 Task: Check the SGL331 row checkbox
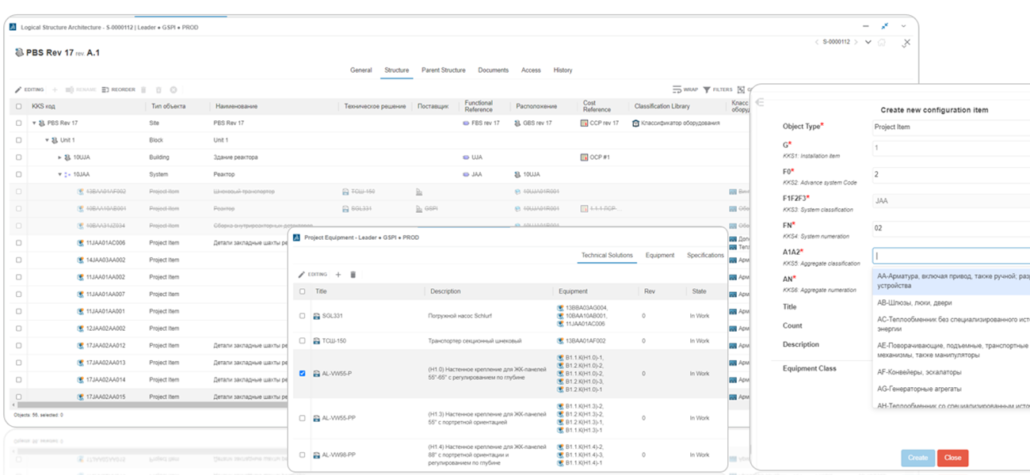click(x=303, y=316)
